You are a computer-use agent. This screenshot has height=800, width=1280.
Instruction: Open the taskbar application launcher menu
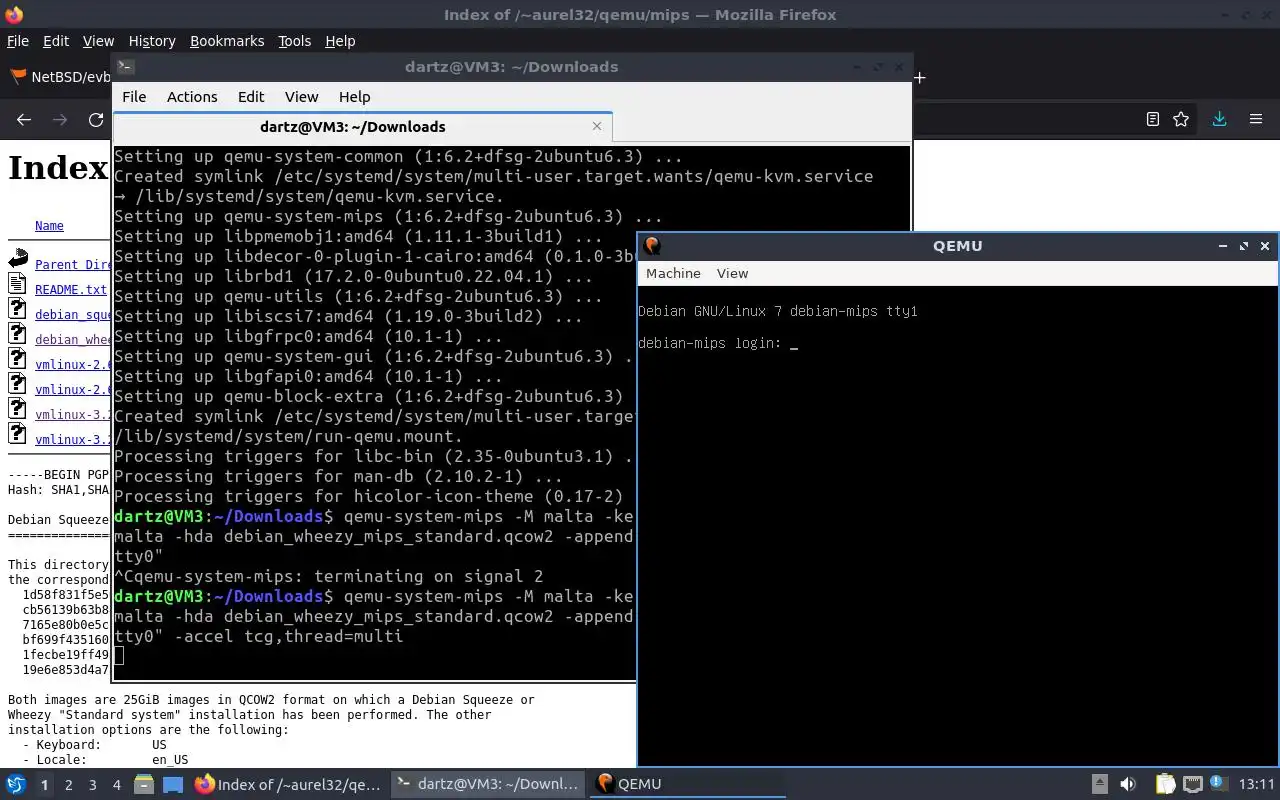tap(16, 784)
